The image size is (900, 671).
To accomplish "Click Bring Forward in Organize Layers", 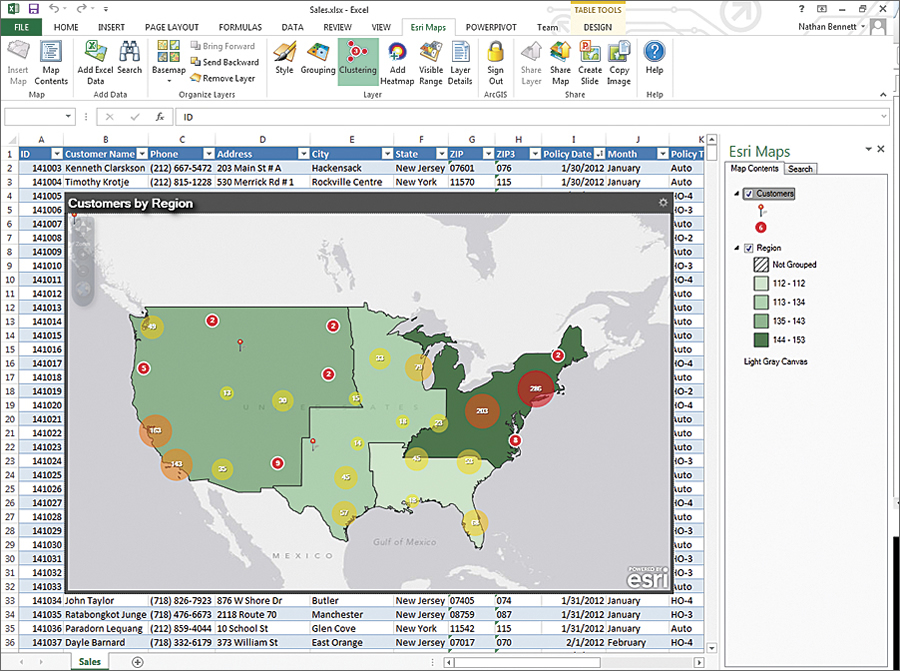I will click(222, 46).
